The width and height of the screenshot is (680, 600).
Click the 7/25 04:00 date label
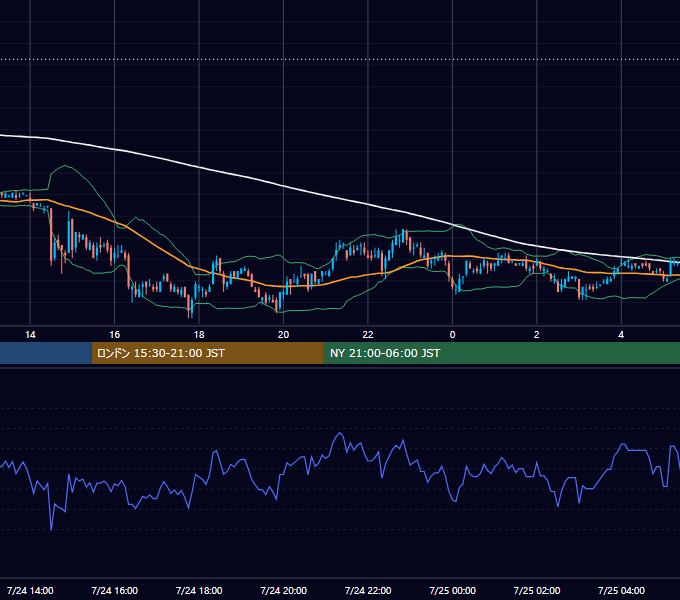[x=621, y=590]
